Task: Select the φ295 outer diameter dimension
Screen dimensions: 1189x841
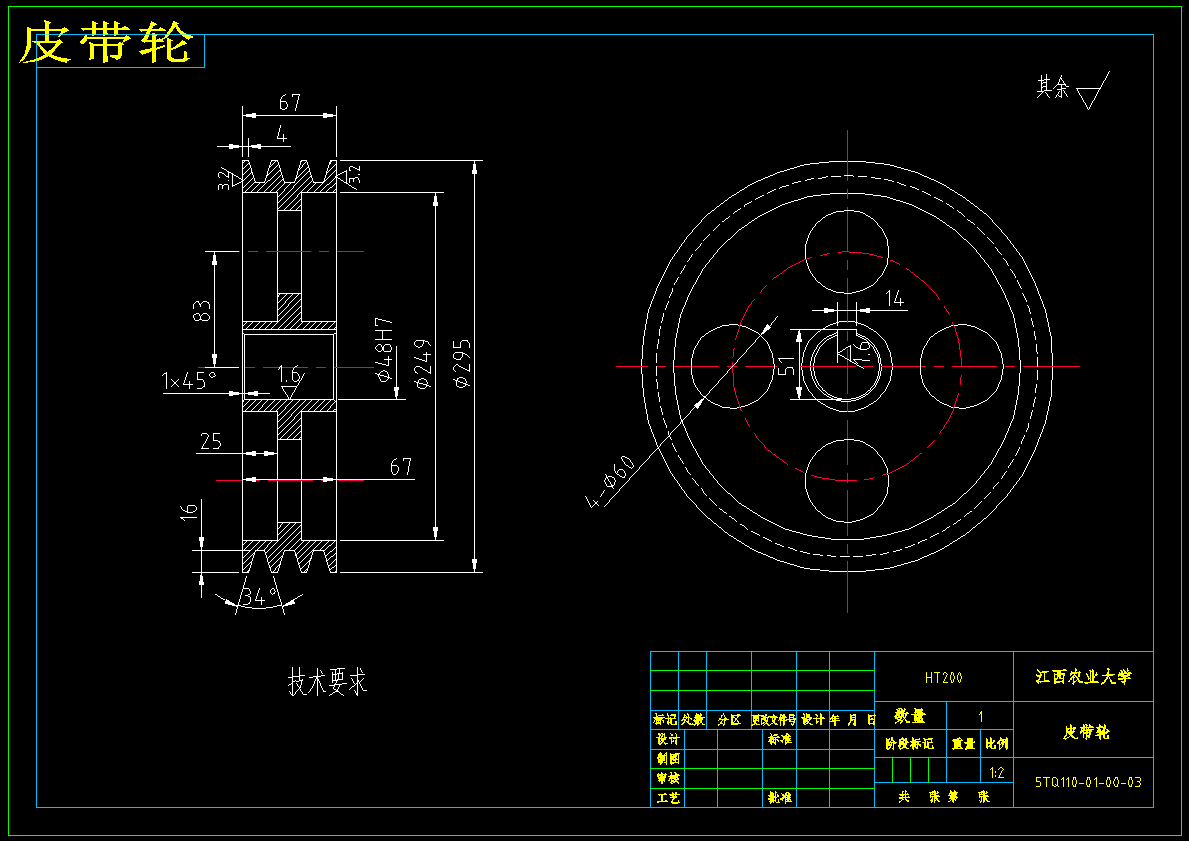Action: point(461,363)
